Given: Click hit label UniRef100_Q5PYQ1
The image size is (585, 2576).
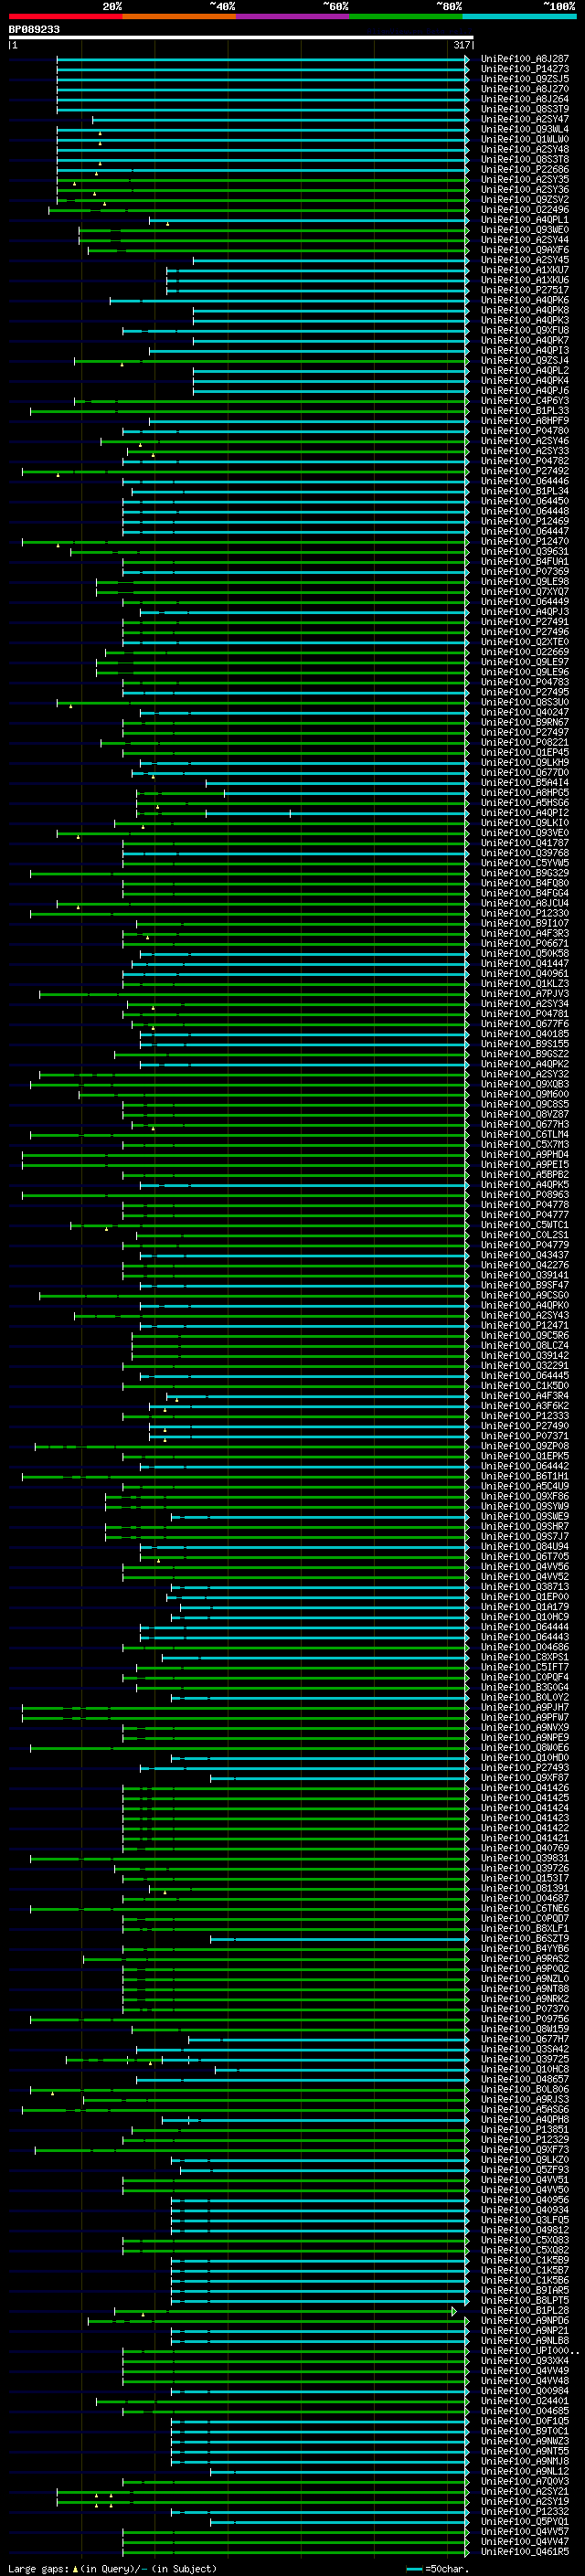Looking at the screenshot, I should pos(524,2522).
